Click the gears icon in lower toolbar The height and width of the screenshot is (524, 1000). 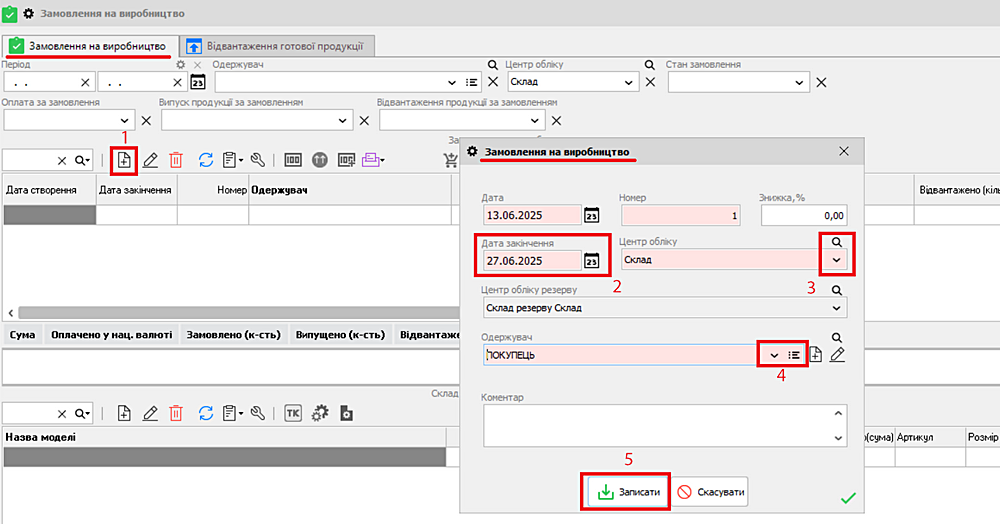click(x=320, y=412)
